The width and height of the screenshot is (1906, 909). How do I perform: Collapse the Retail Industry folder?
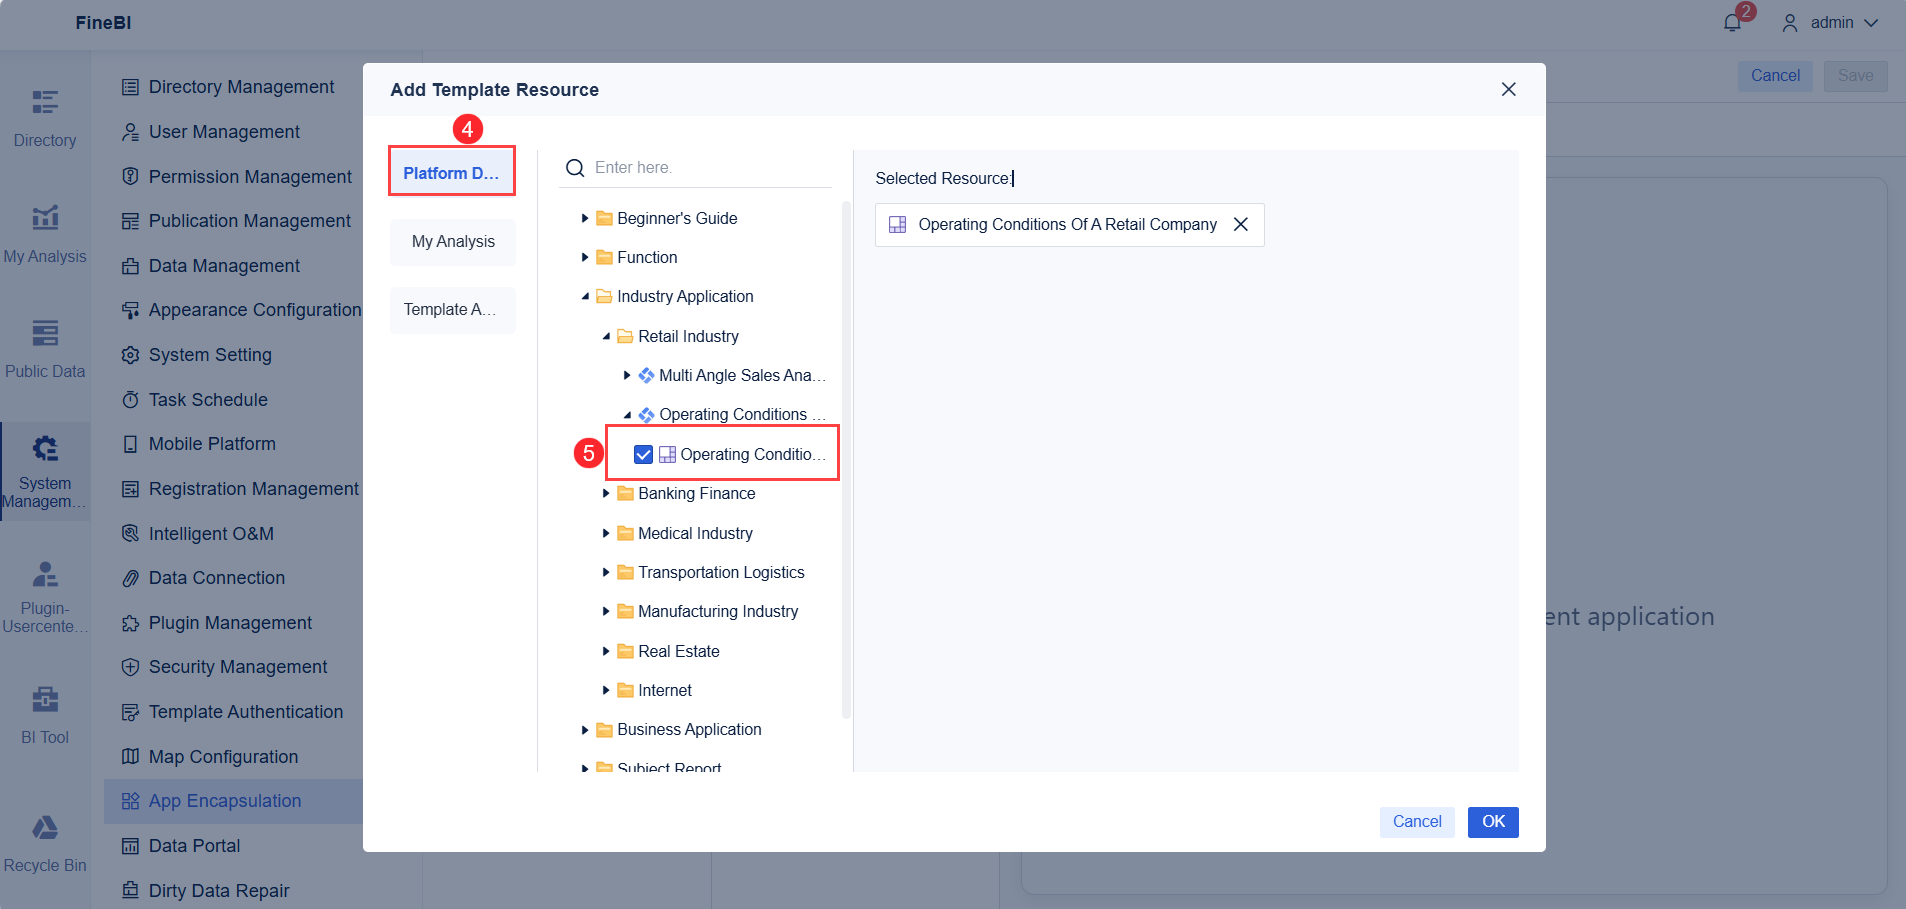606,337
